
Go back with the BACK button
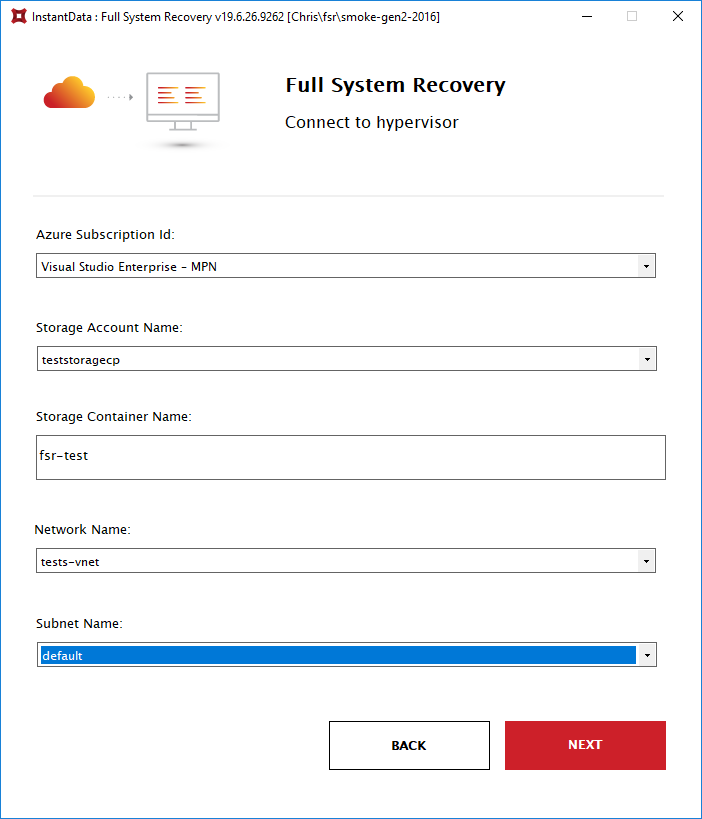point(409,745)
